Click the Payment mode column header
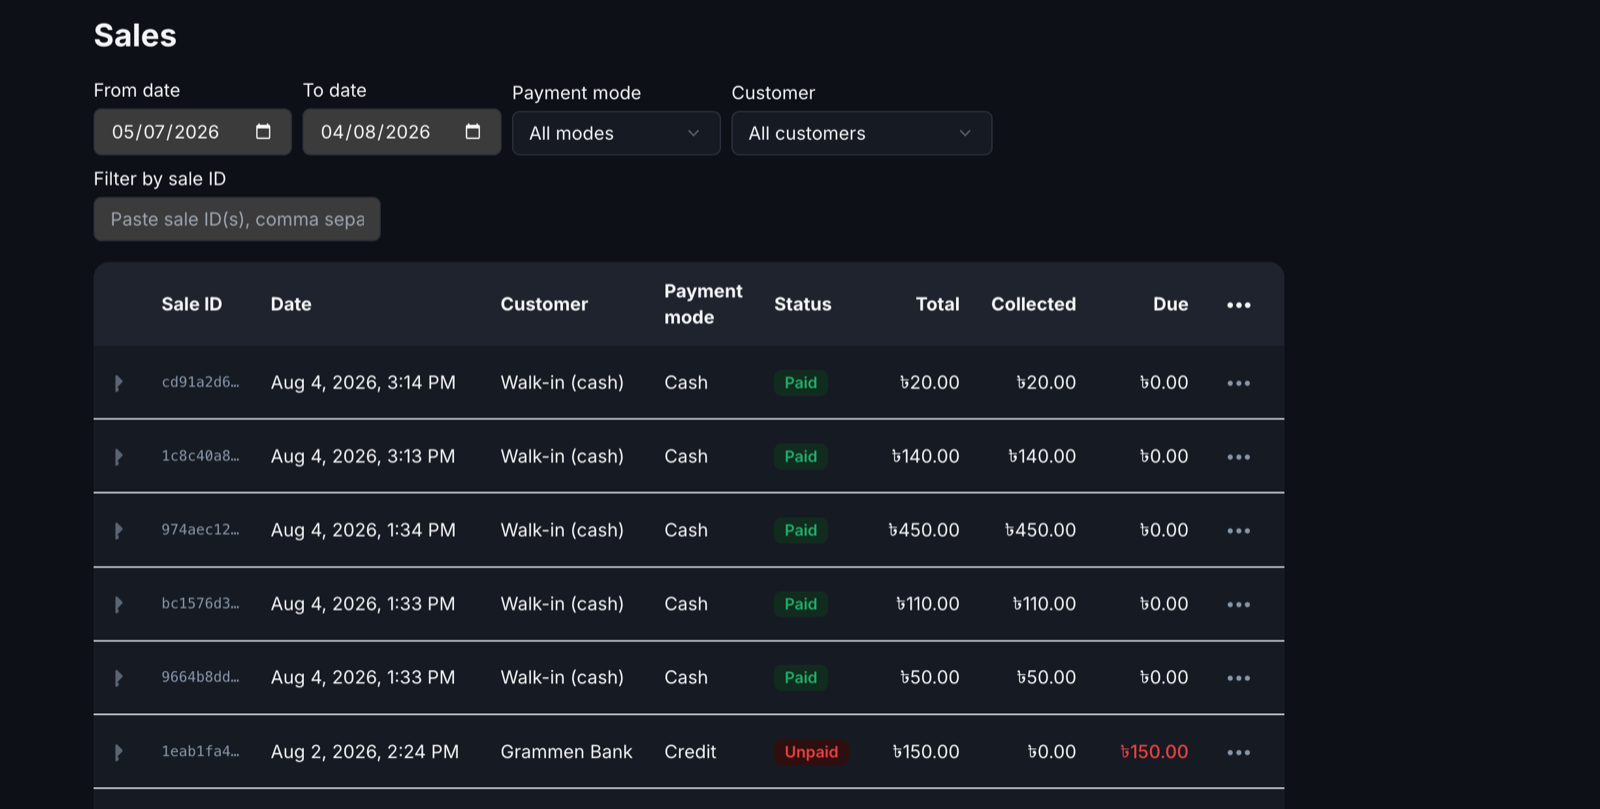1600x809 pixels. tap(703, 304)
